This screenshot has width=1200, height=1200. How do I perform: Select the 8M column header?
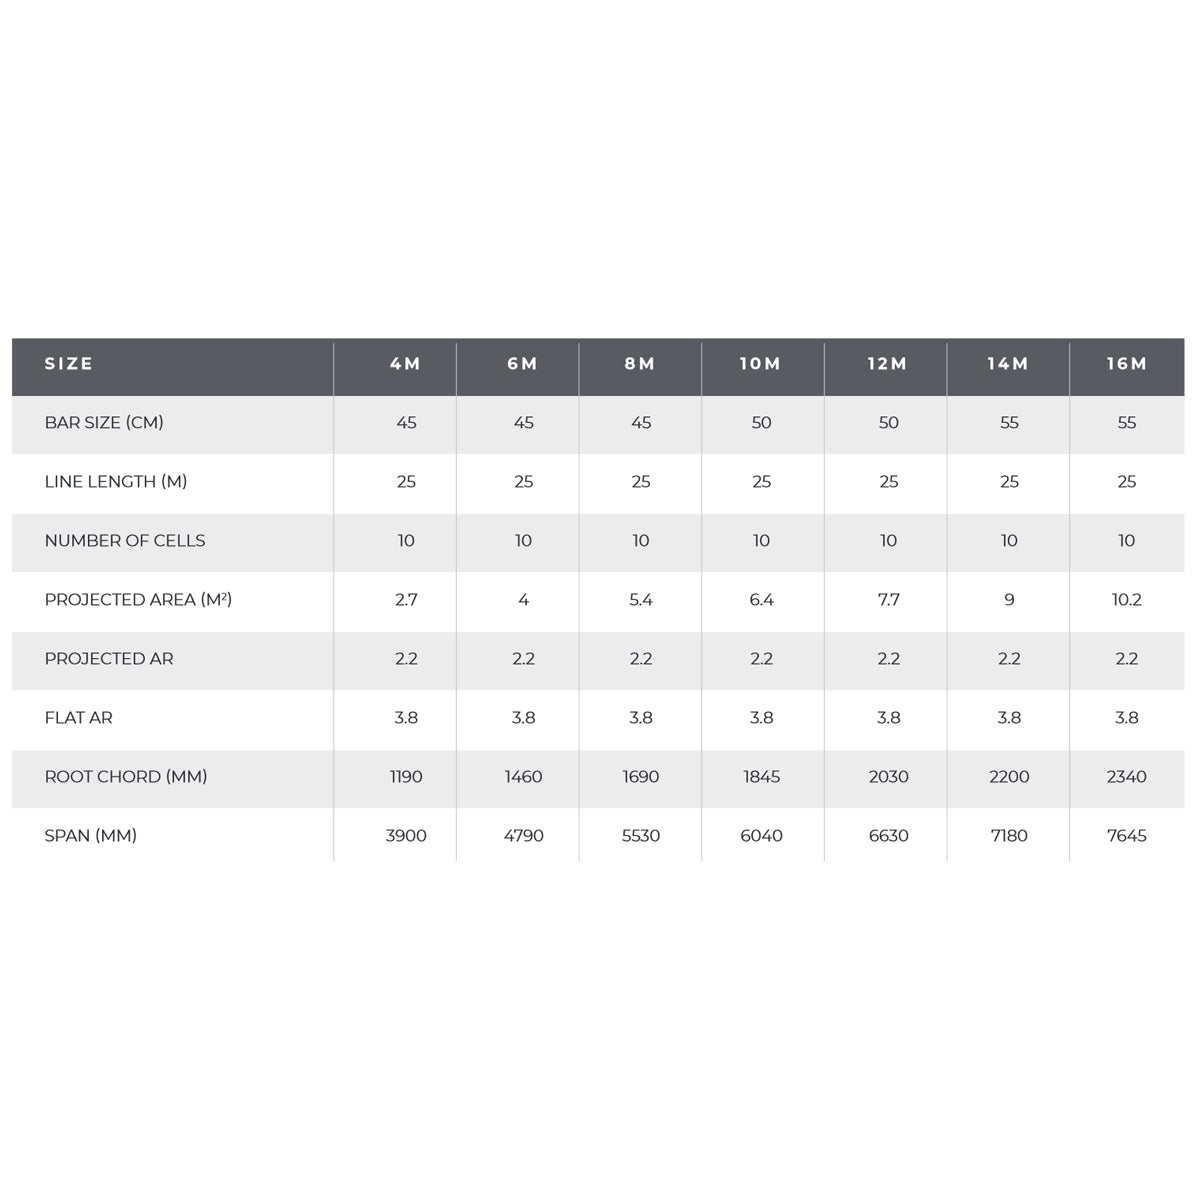[x=640, y=364]
